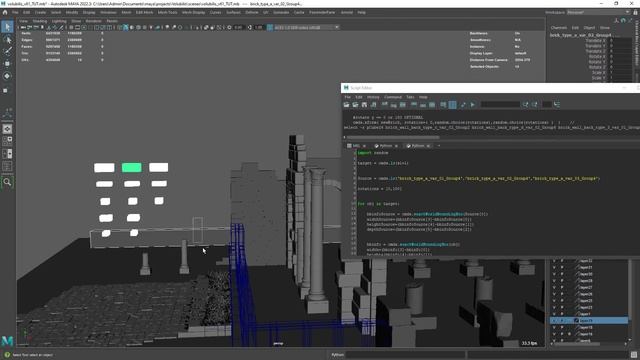Click the Save Script icon in the Script Editor
The image size is (640, 360).
click(x=364, y=105)
